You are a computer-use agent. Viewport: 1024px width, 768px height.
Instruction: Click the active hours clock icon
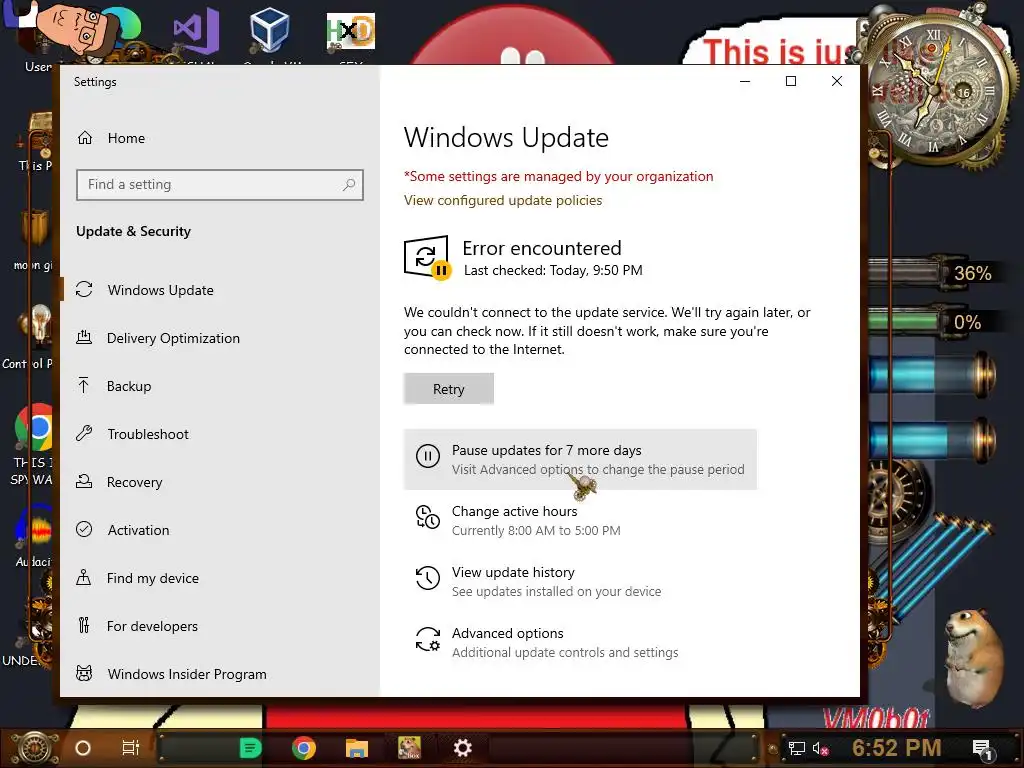click(428, 517)
